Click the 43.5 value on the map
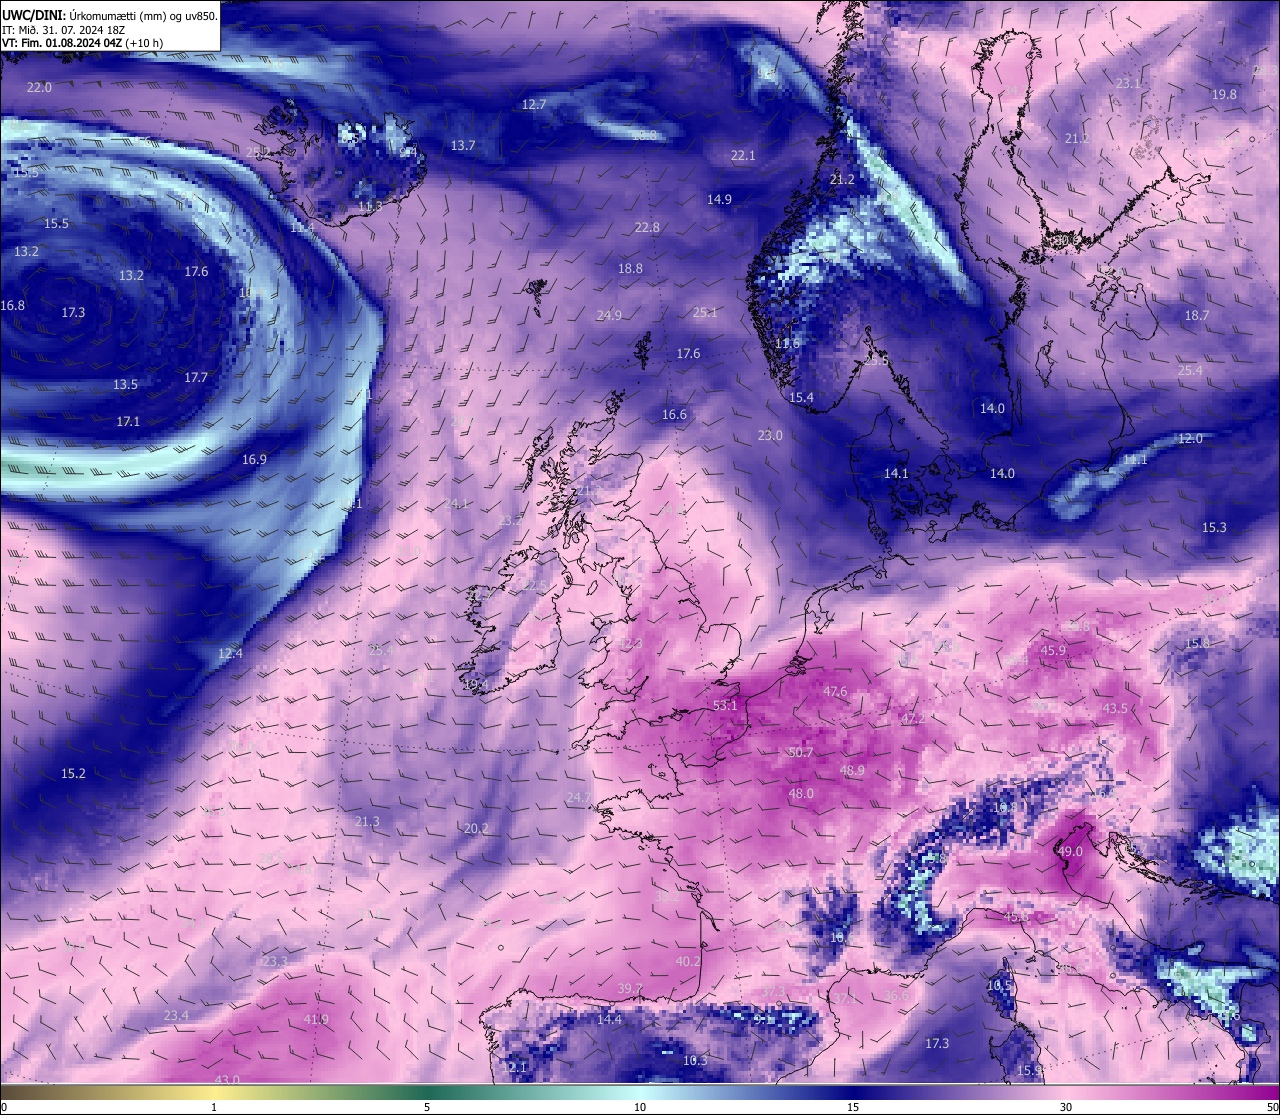 [1115, 709]
